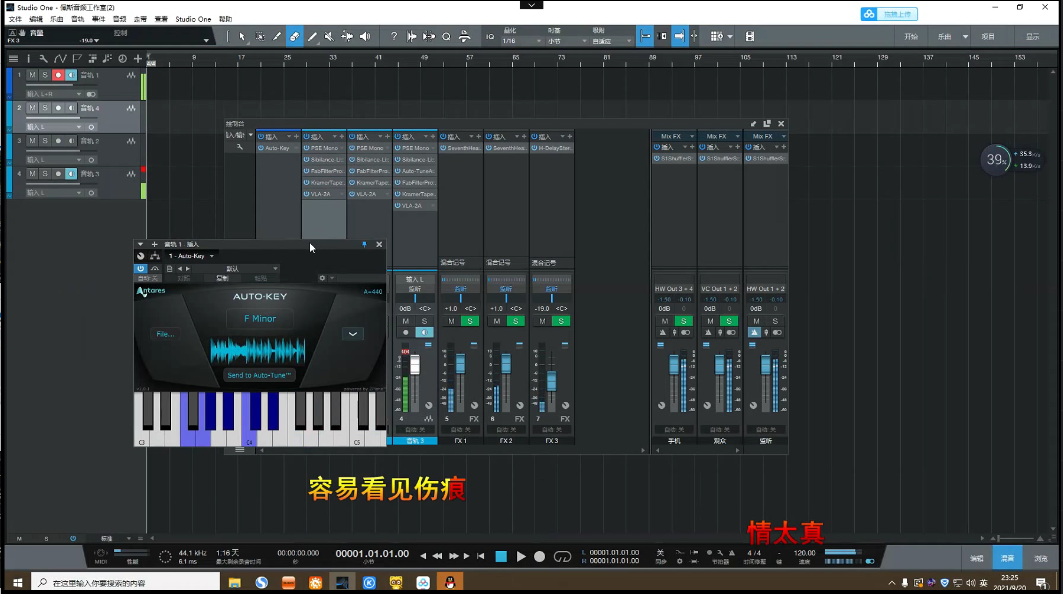Open the track list hamburger icon

pyautogui.click(x=13, y=59)
